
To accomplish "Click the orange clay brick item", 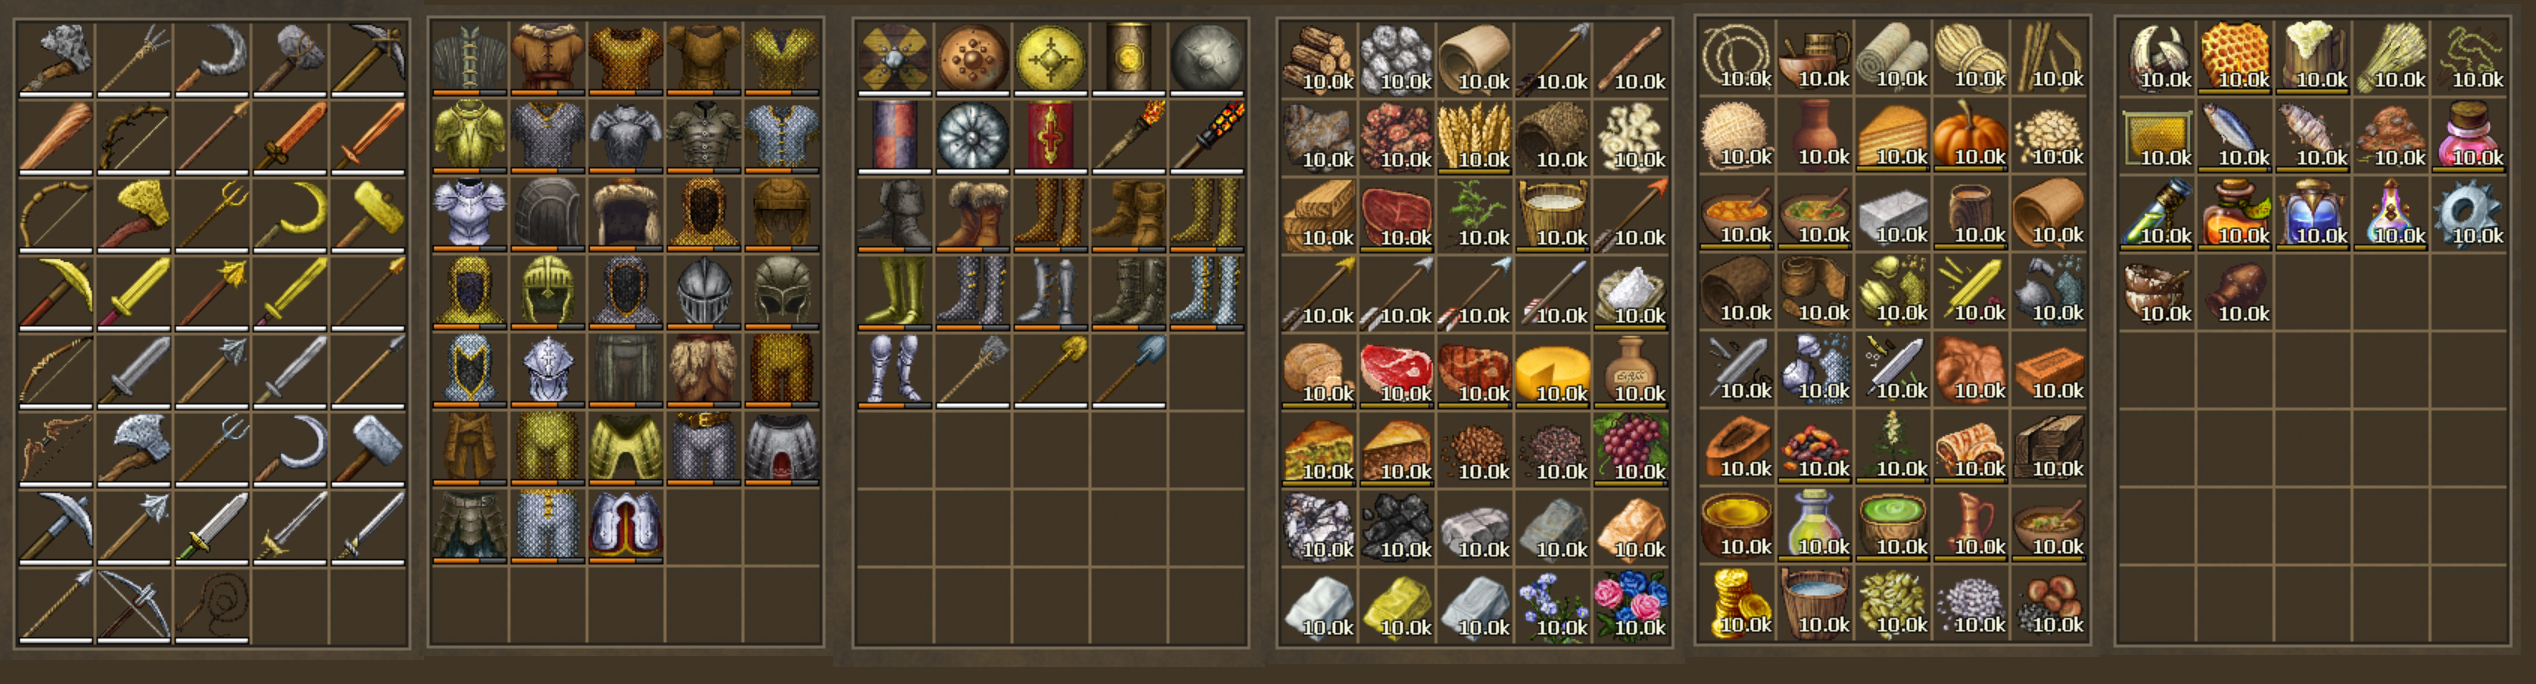I will point(2049,369).
